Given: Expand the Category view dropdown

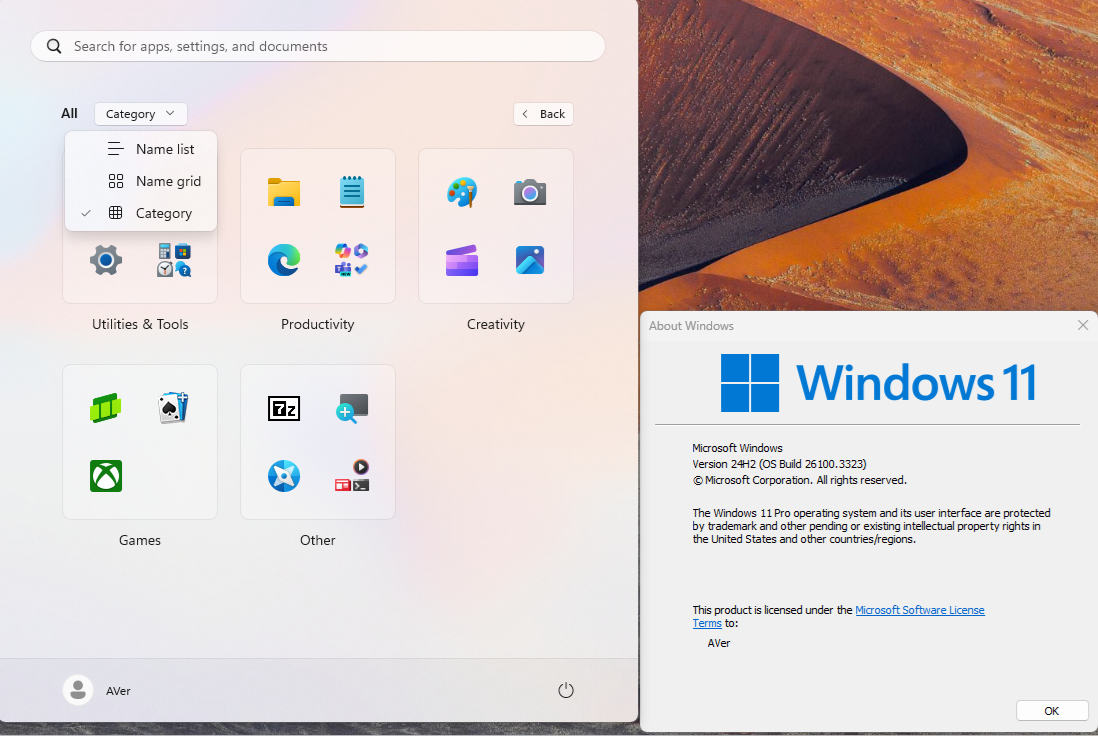Looking at the screenshot, I should coord(141,113).
